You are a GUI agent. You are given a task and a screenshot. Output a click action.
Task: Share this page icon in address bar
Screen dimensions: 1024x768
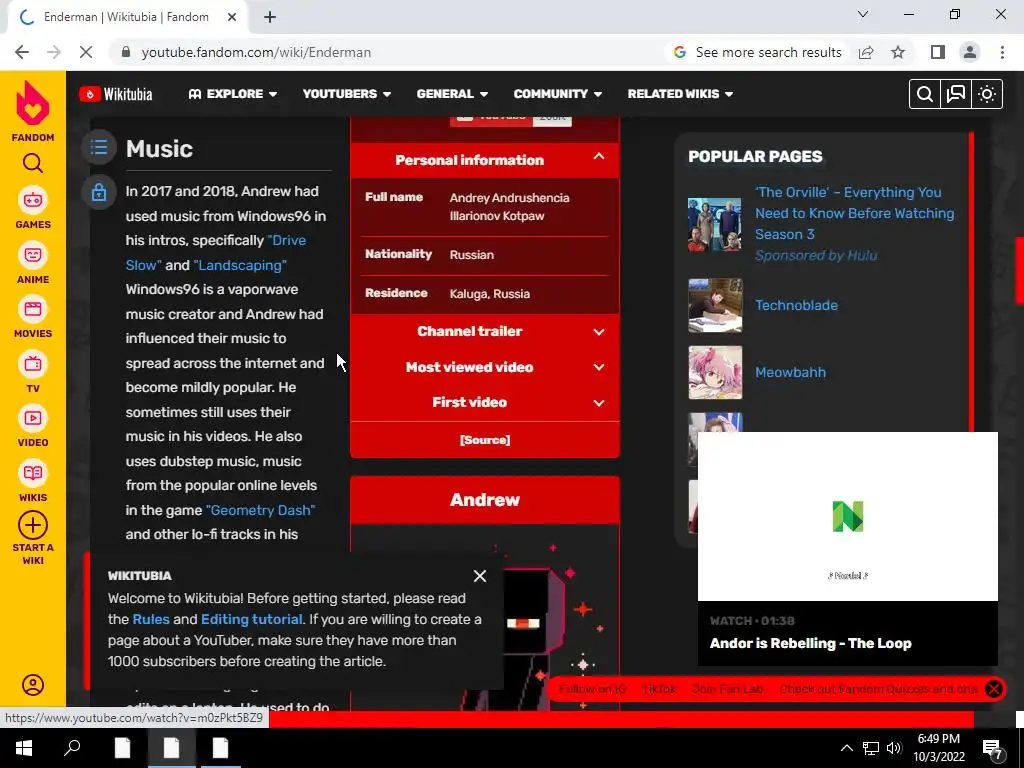click(x=866, y=52)
